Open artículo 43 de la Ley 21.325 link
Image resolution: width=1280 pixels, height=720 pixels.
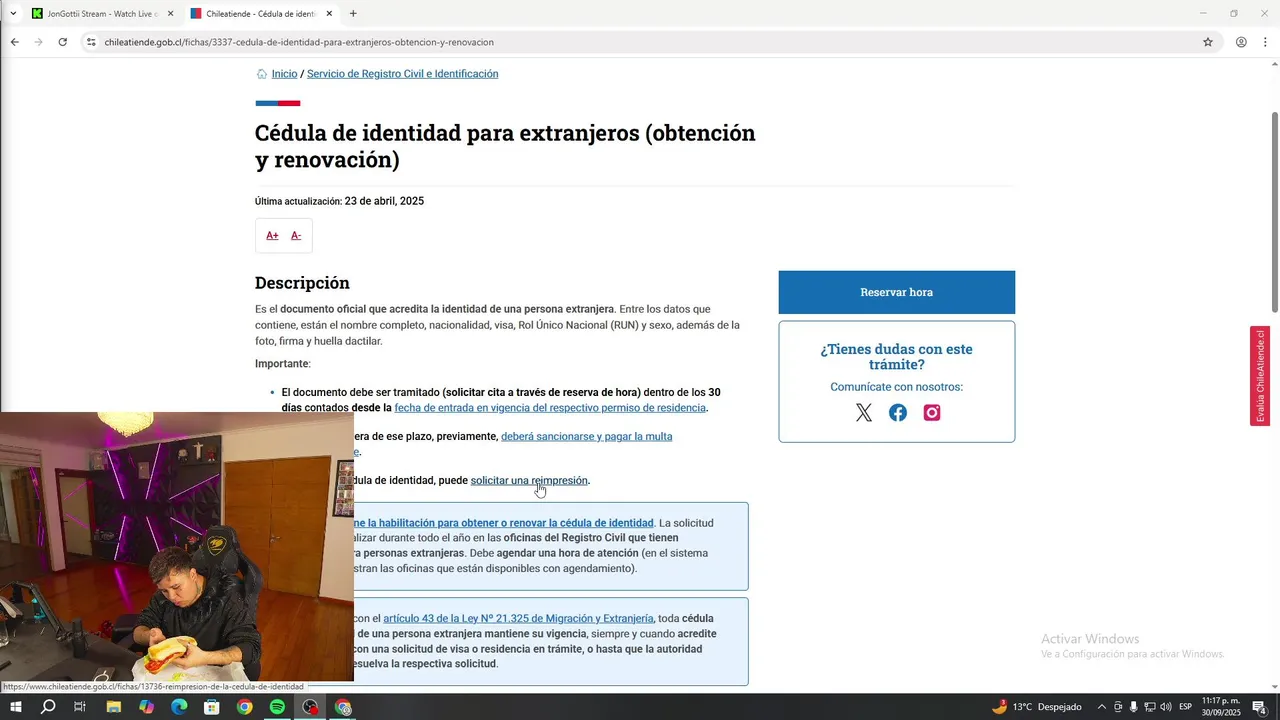tap(518, 618)
